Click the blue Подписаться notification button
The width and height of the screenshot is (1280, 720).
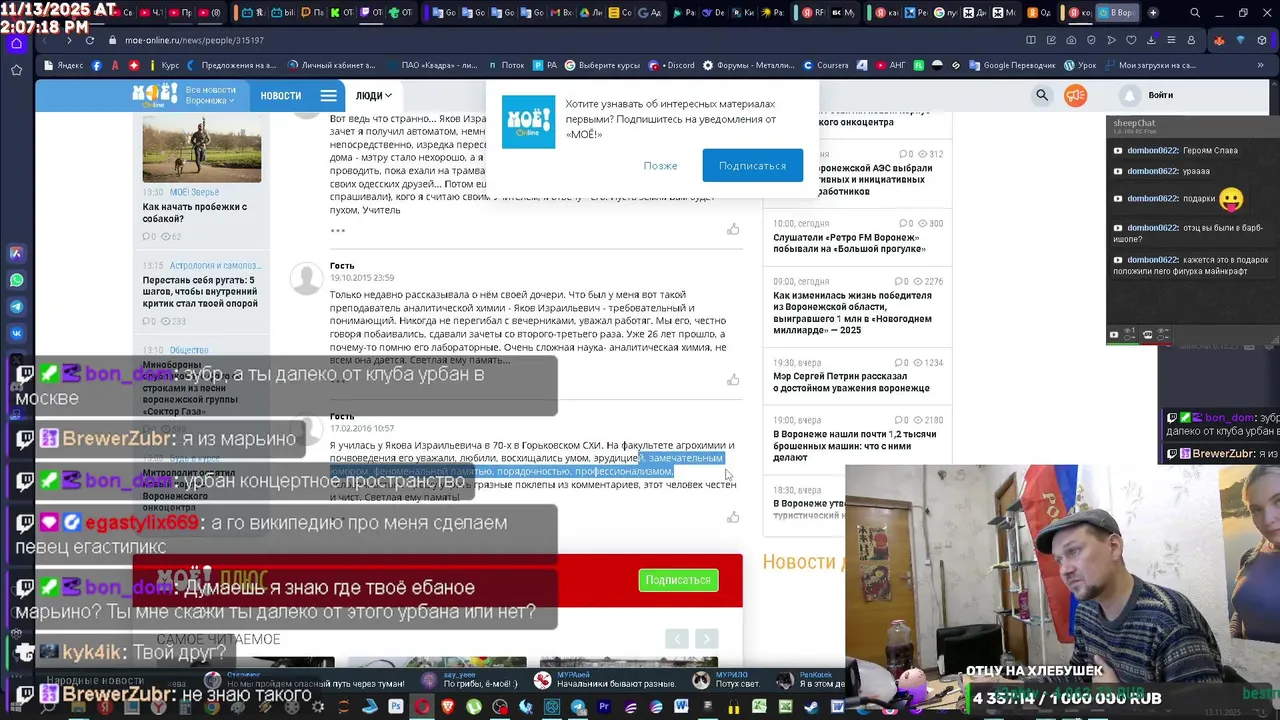752,165
